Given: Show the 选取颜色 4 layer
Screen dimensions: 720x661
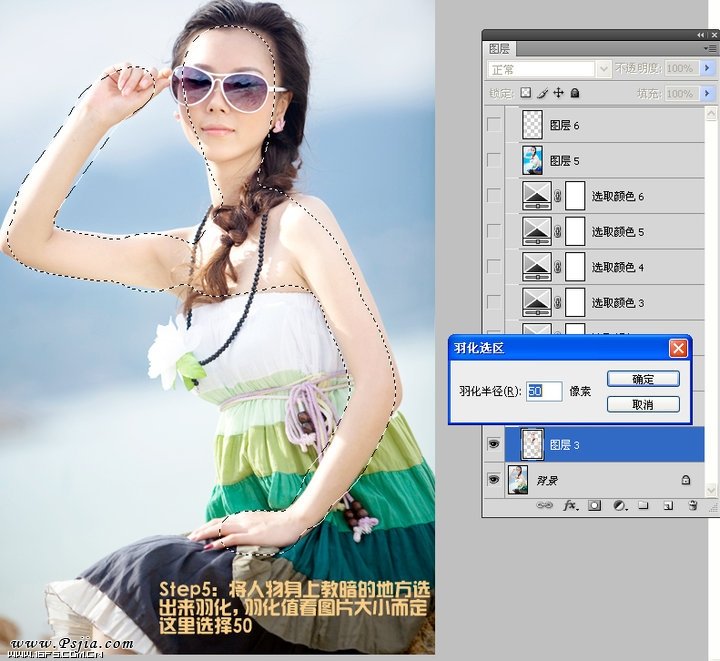Looking at the screenshot, I should [x=494, y=266].
